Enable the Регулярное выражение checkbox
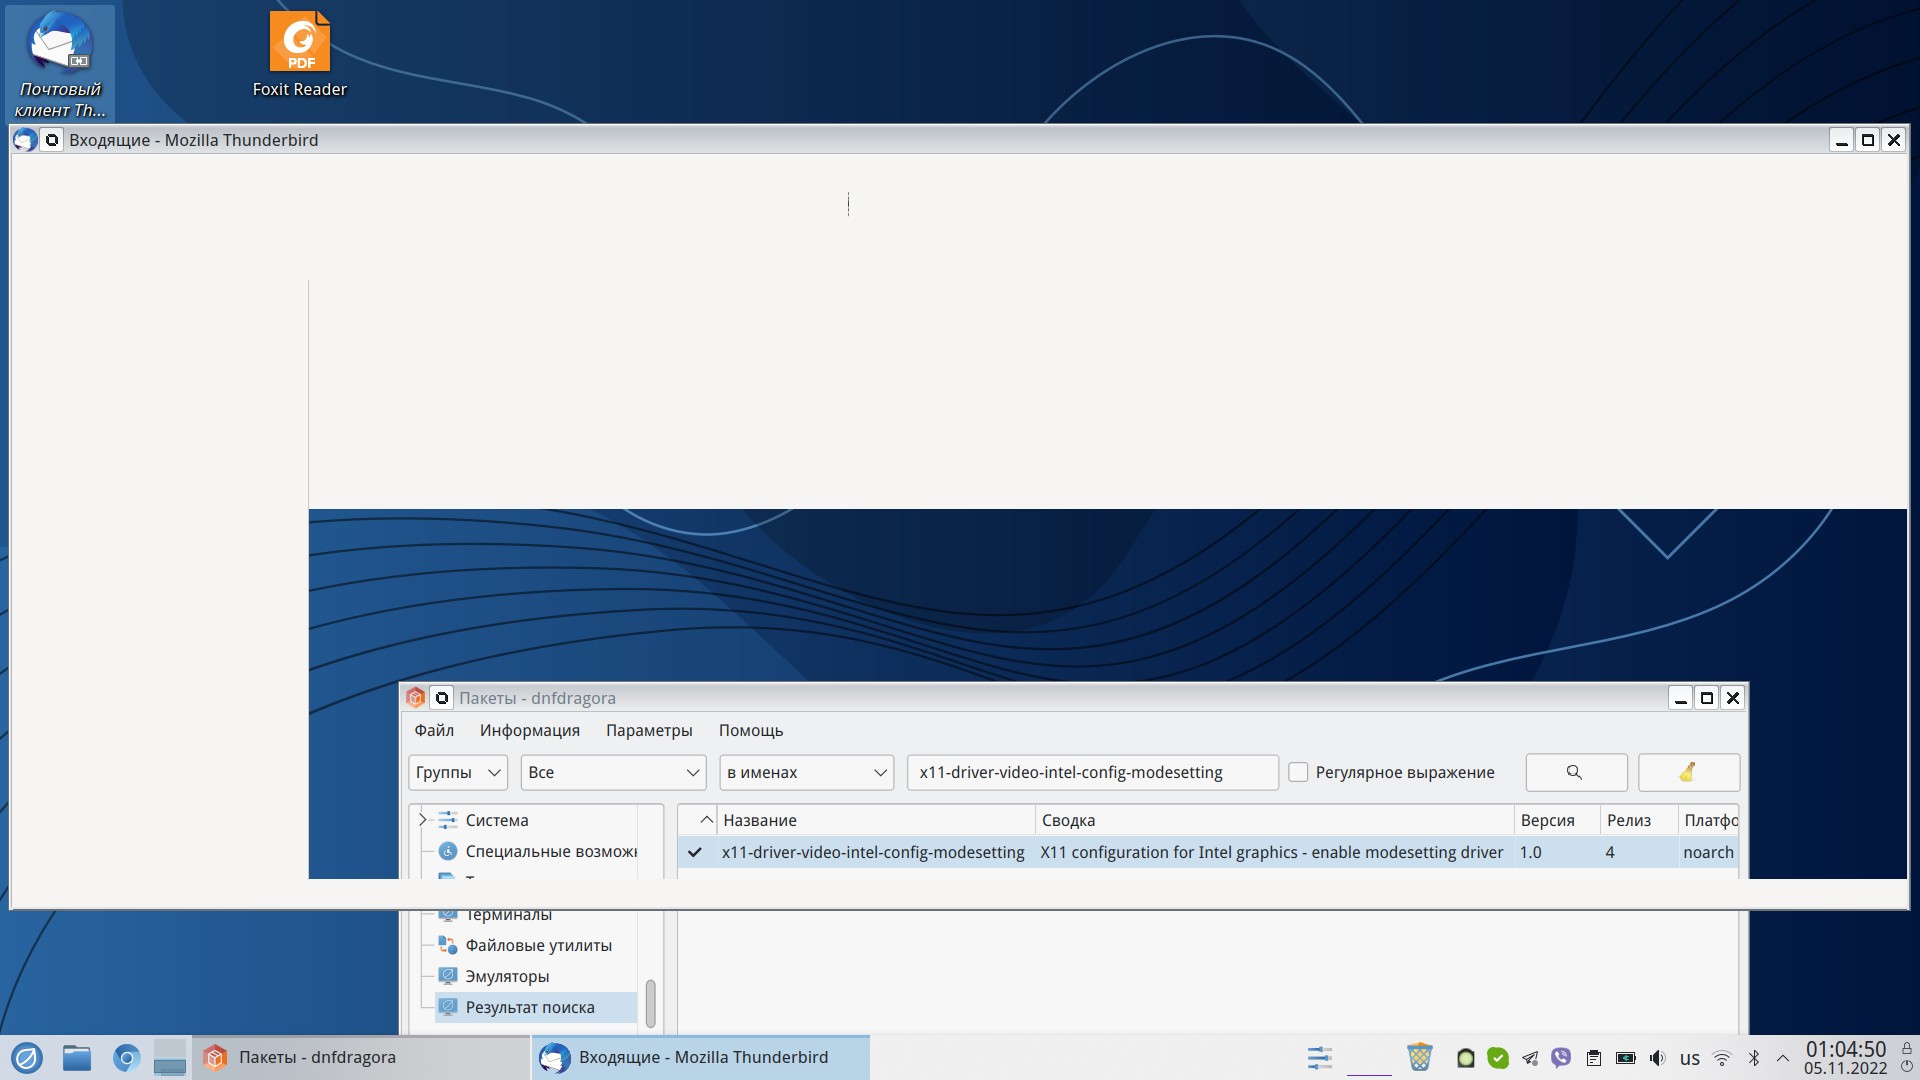The width and height of the screenshot is (1920, 1080). [1298, 772]
